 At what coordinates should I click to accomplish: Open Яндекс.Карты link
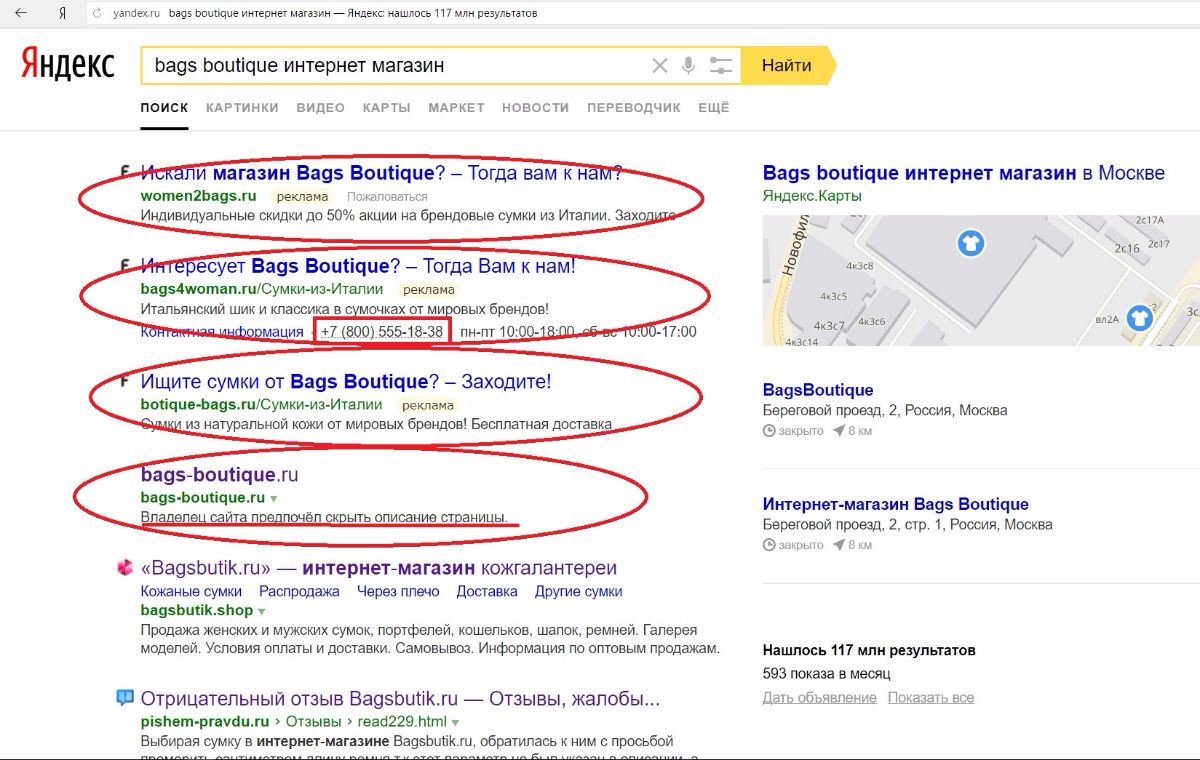[x=812, y=196]
